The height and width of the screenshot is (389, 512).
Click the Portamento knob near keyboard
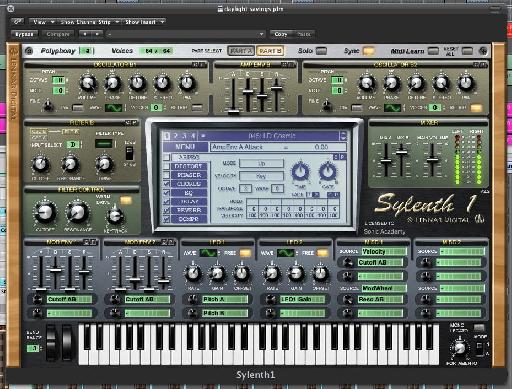click(x=460, y=348)
